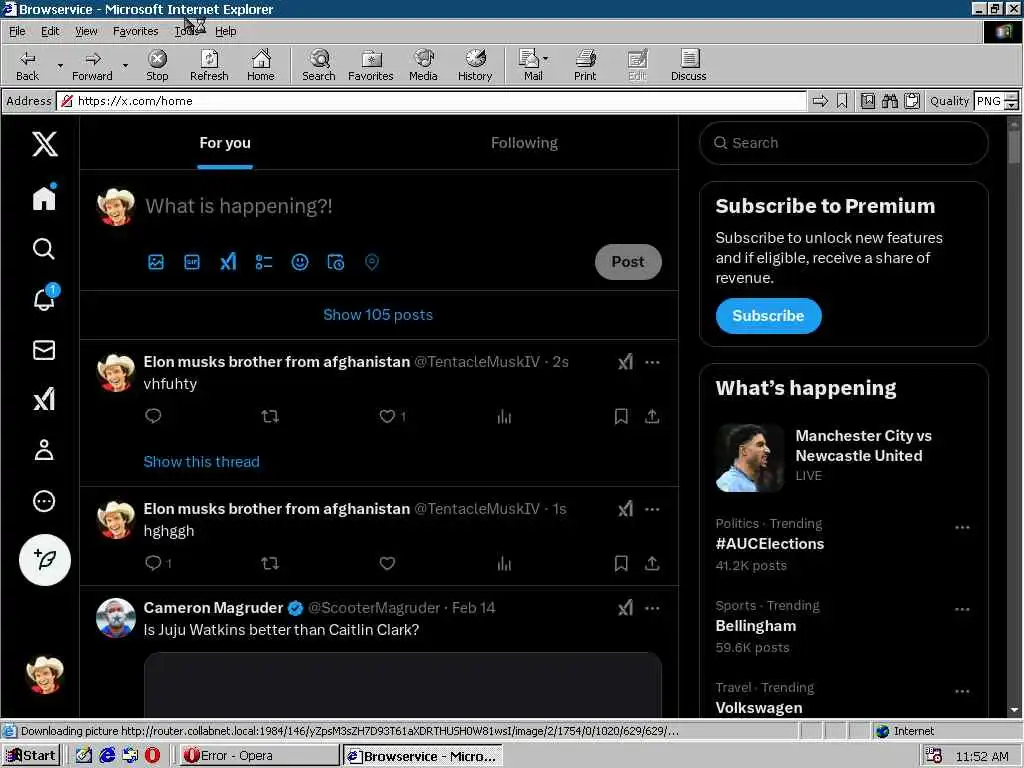This screenshot has width=1024, height=768.
Task: Switch to the For you tab
Action: [225, 143]
